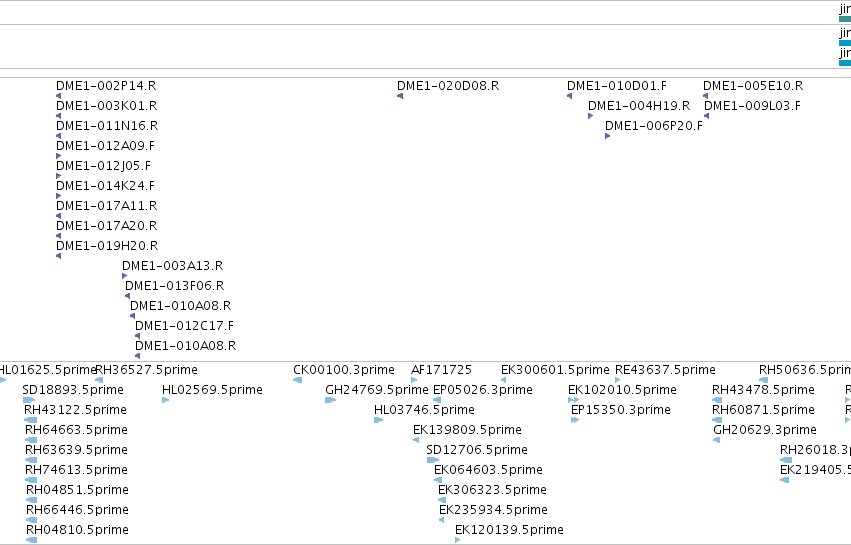Click the purple arrow beneath DME1-017A11.R
The width and height of the screenshot is (851, 545).
click(x=59, y=216)
